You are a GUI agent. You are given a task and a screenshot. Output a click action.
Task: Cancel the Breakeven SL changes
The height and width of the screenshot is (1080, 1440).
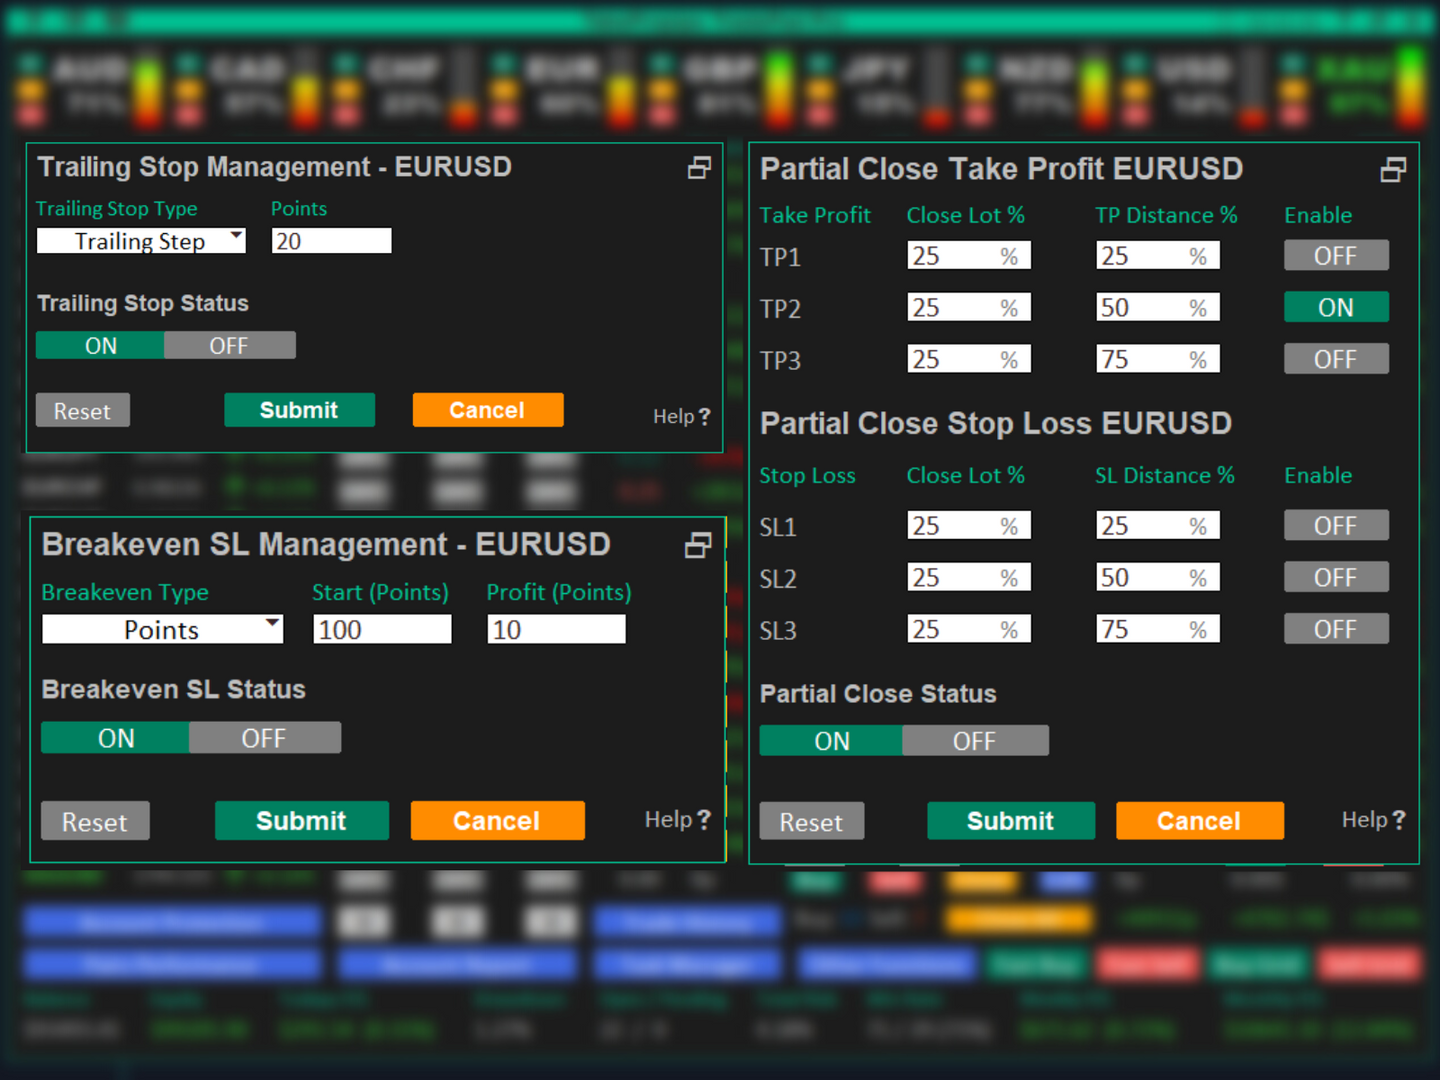coord(497,820)
